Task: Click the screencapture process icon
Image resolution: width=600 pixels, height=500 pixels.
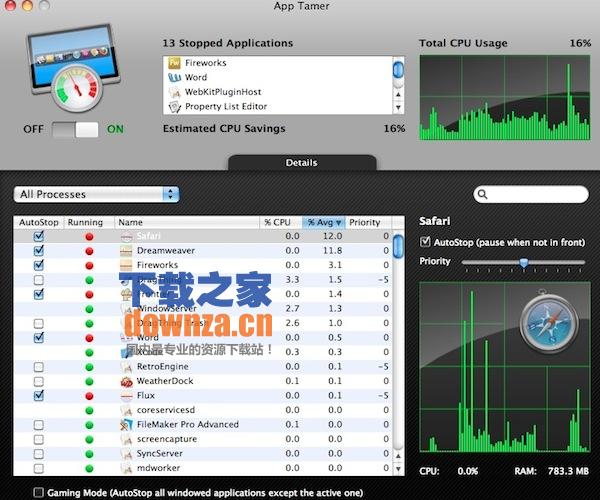Action: [126, 439]
